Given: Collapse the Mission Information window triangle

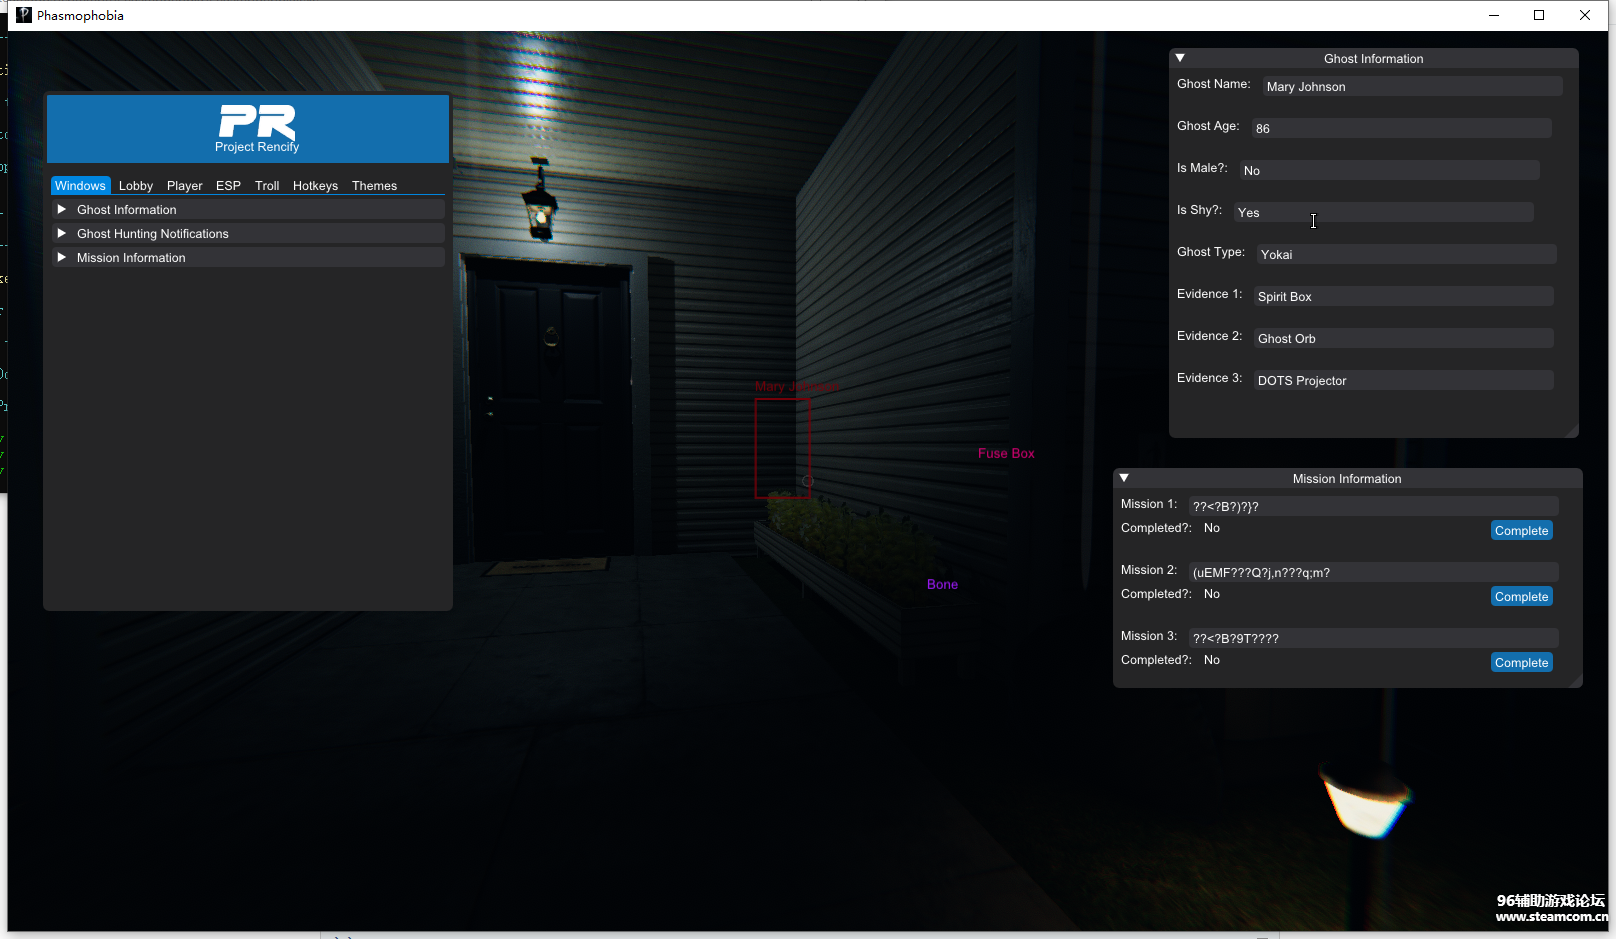Looking at the screenshot, I should point(1124,478).
